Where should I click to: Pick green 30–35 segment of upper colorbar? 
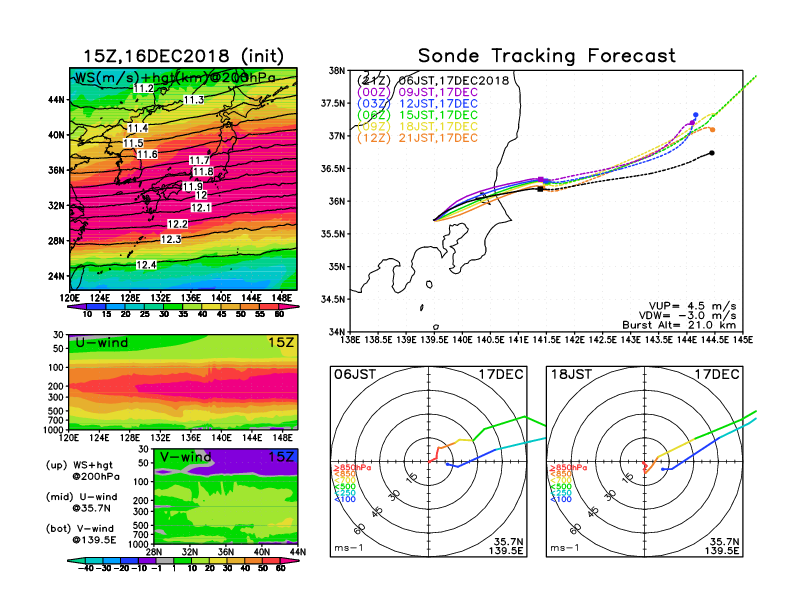pyautogui.click(x=173, y=306)
